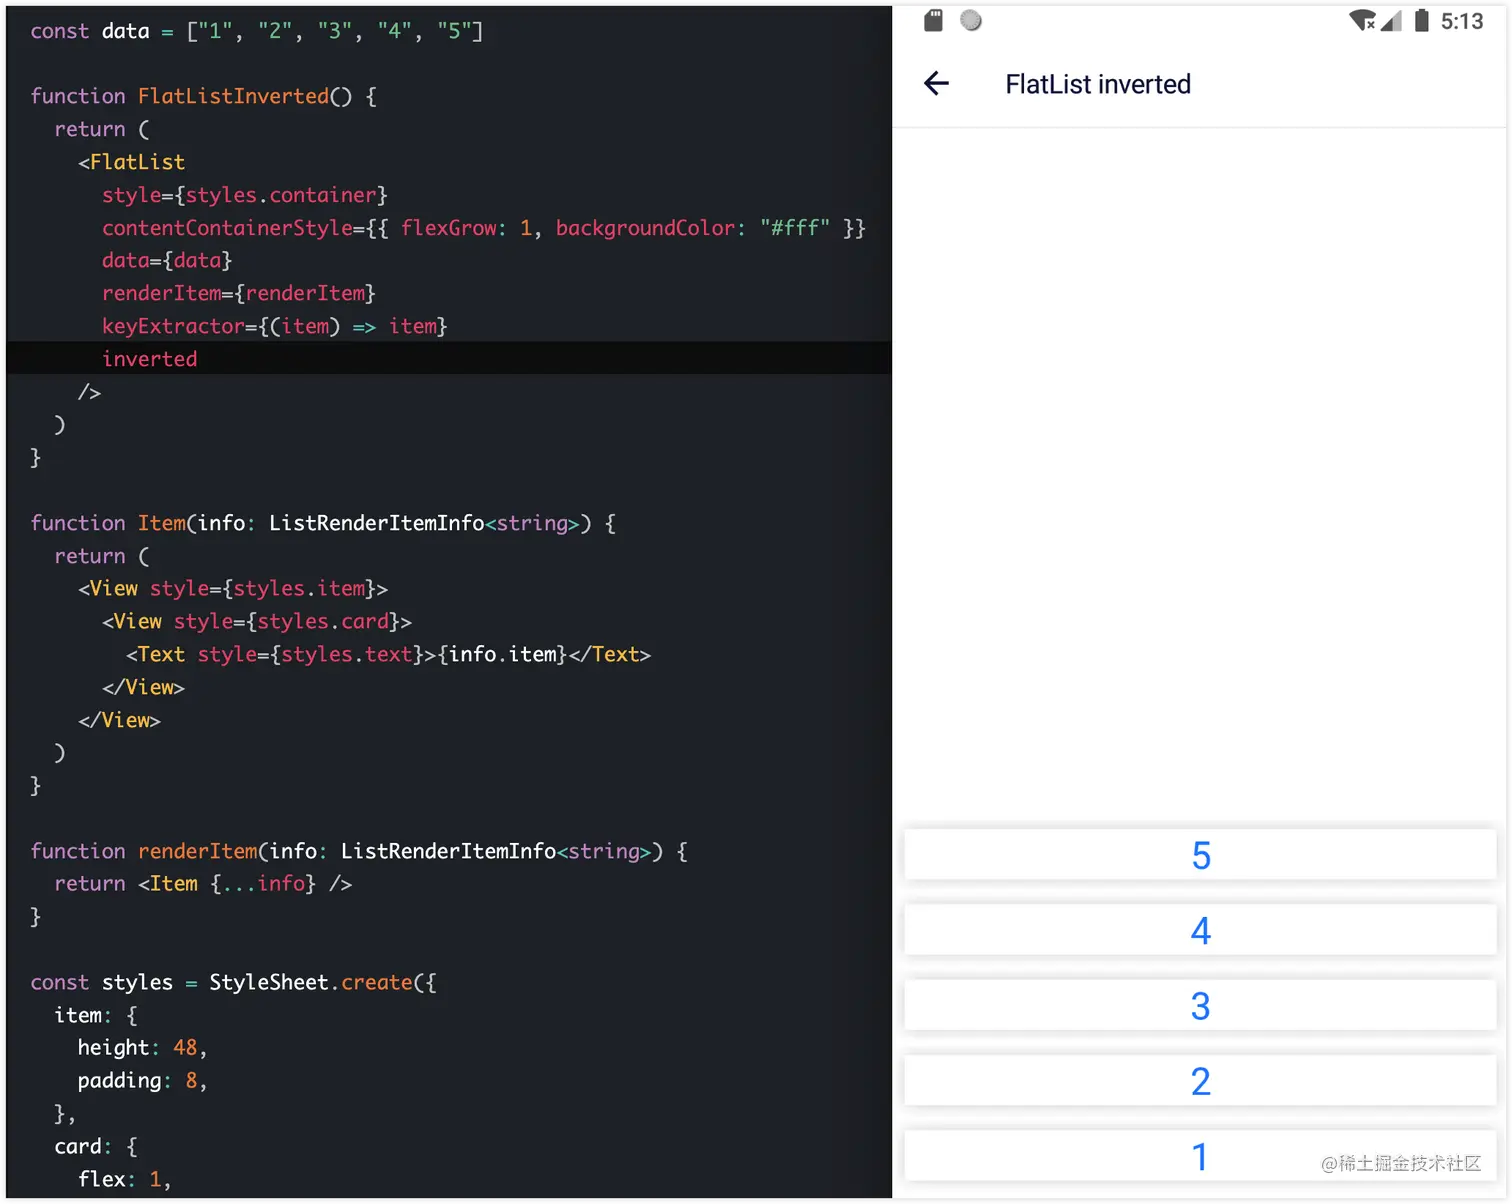This screenshot has height=1204, width=1512.
Task: Click 'style={styles.container}' line
Action: coord(245,195)
